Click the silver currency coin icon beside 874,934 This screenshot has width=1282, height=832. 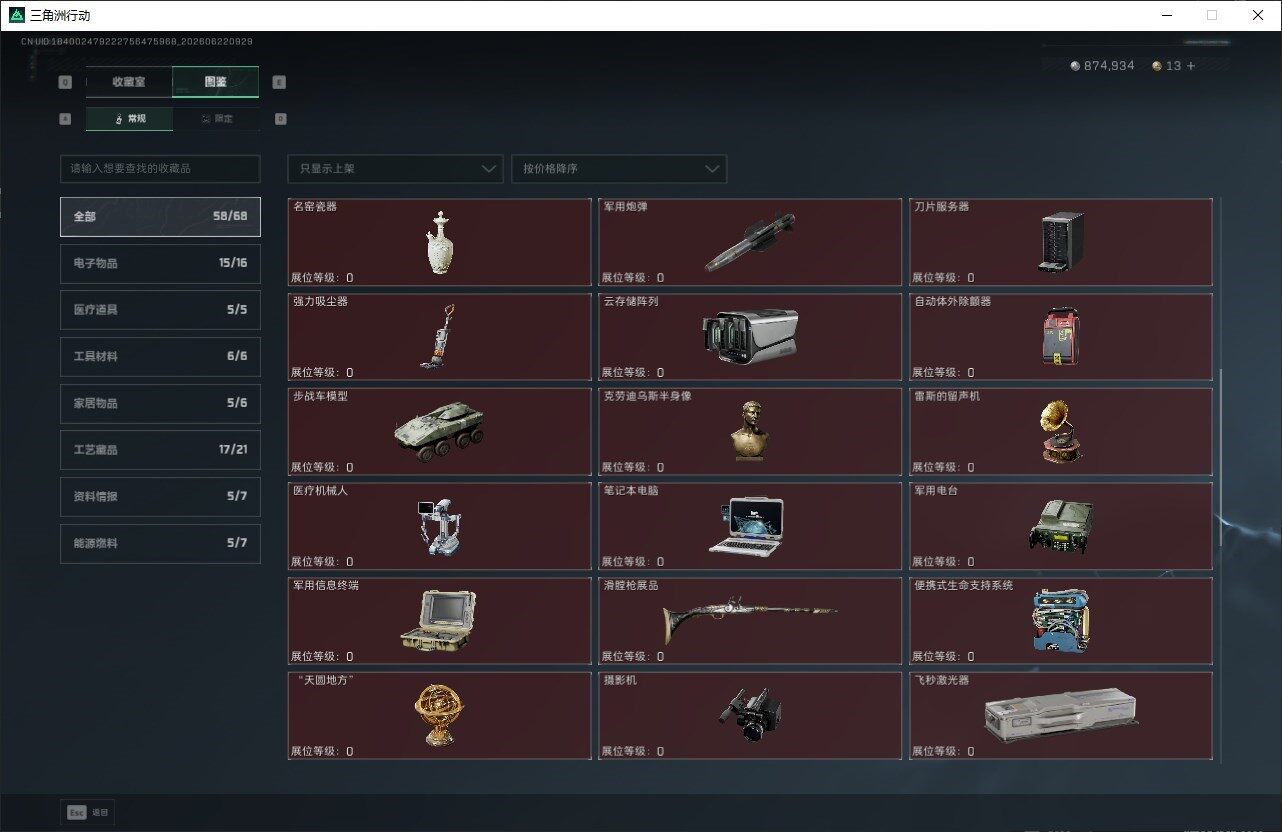[1075, 66]
